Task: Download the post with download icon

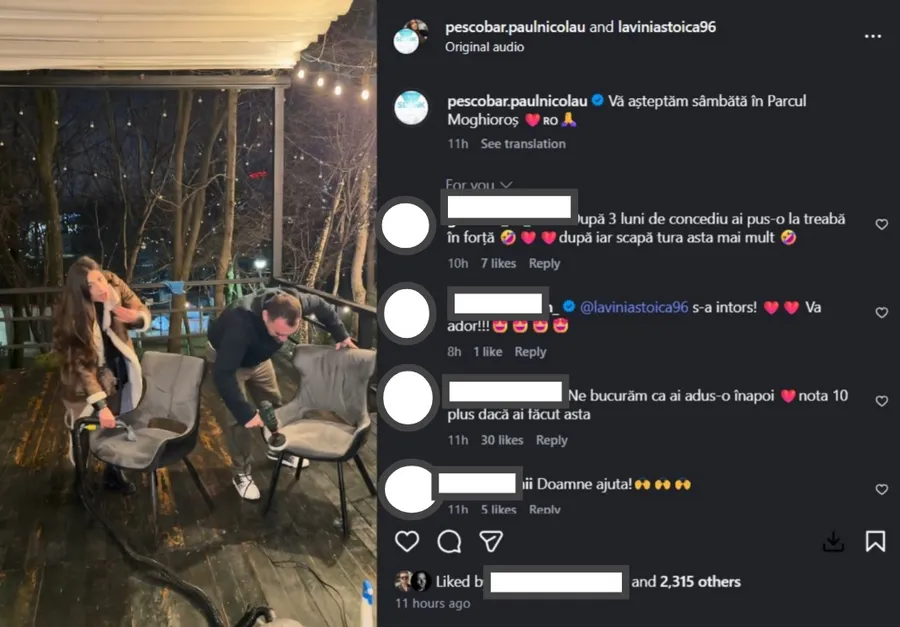Action: 833,541
